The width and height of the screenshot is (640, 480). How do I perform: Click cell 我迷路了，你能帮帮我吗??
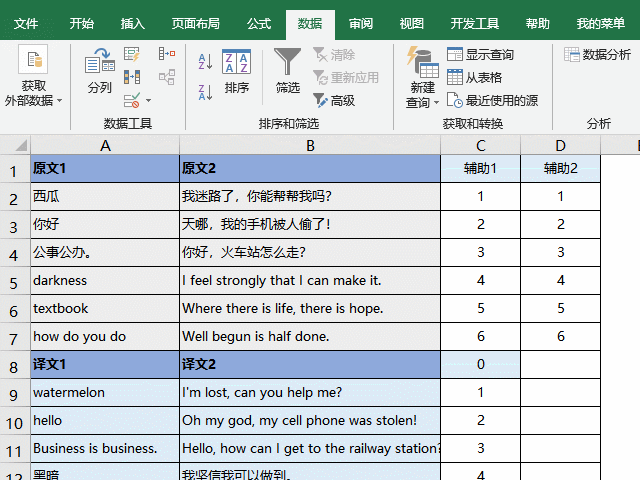pos(310,197)
